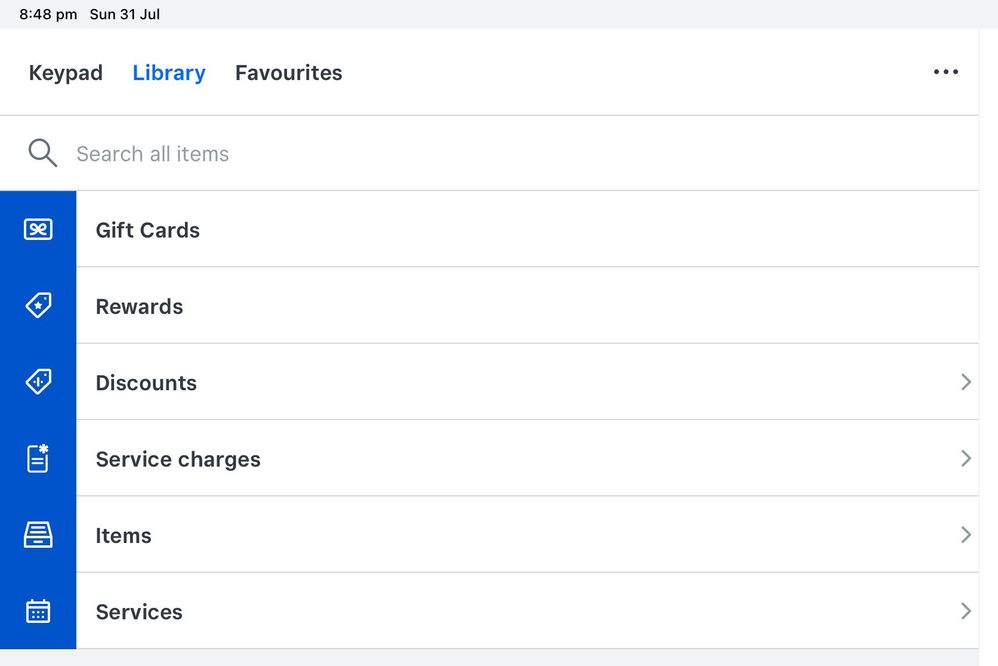Expand Discounts with its chevron arrow

click(x=965, y=382)
